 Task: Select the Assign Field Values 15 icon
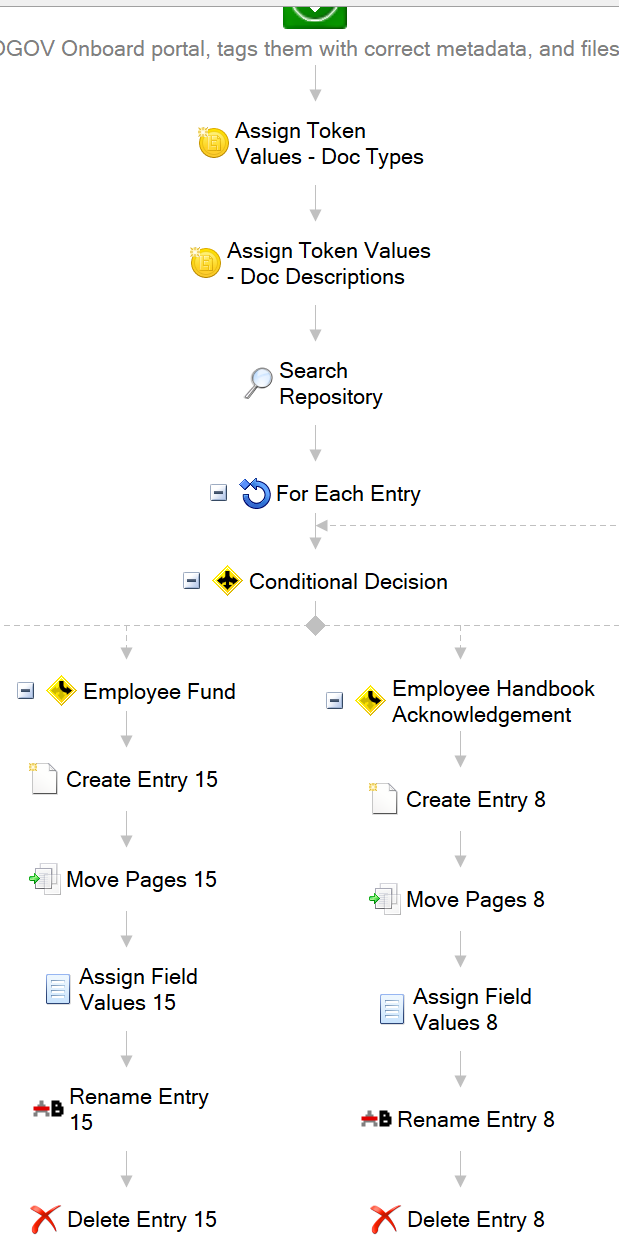[59, 989]
